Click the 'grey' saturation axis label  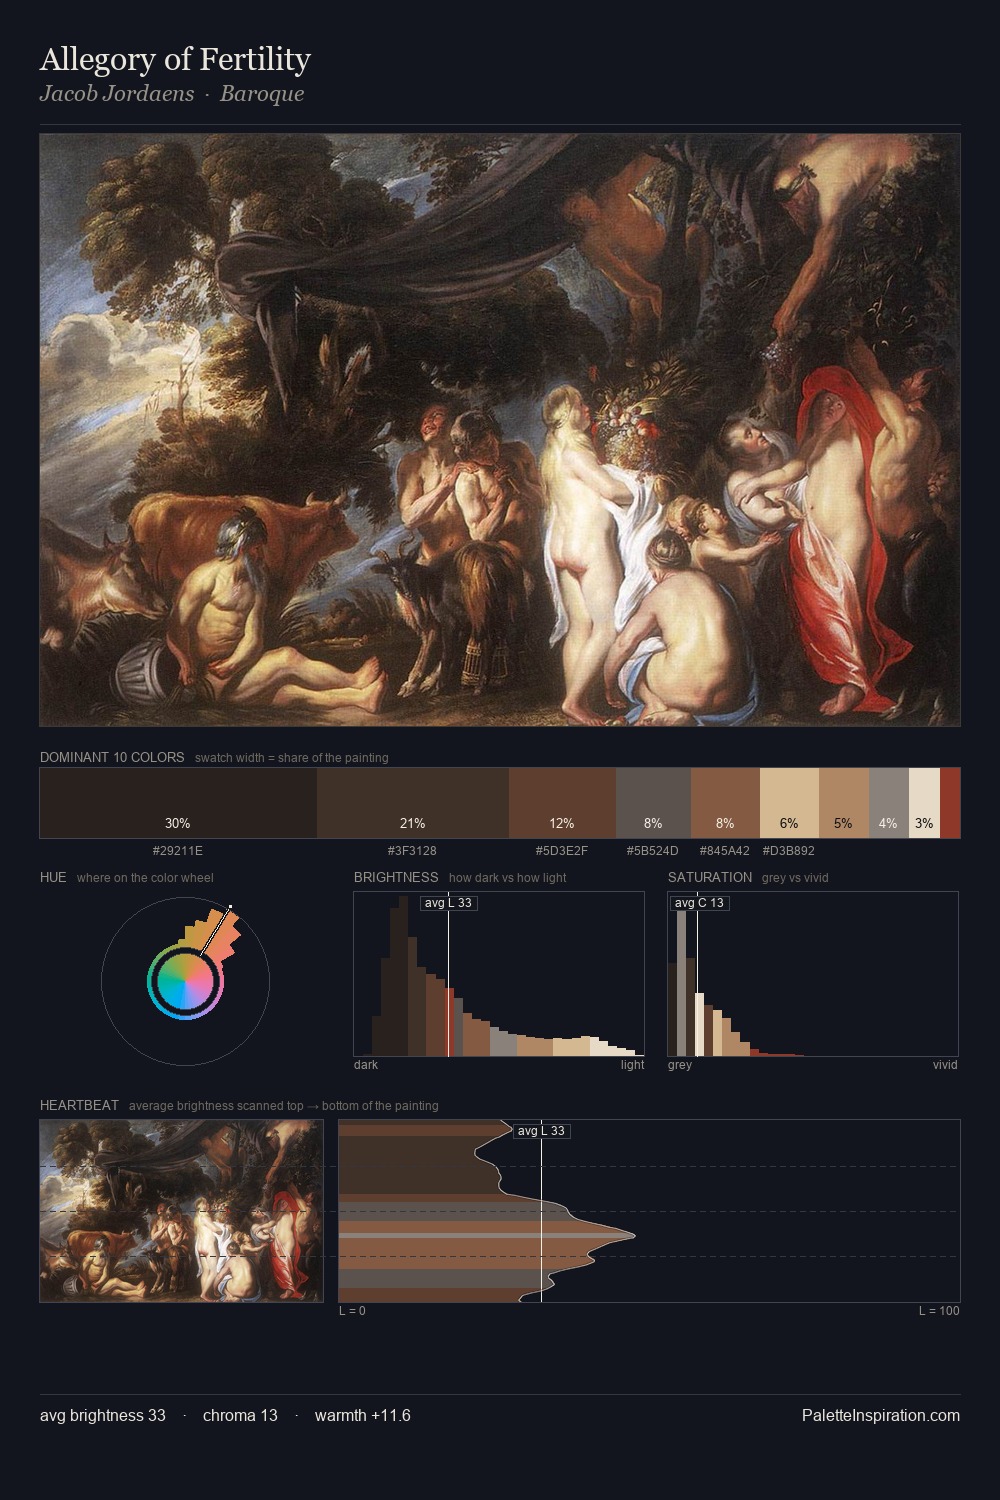[680, 1065]
